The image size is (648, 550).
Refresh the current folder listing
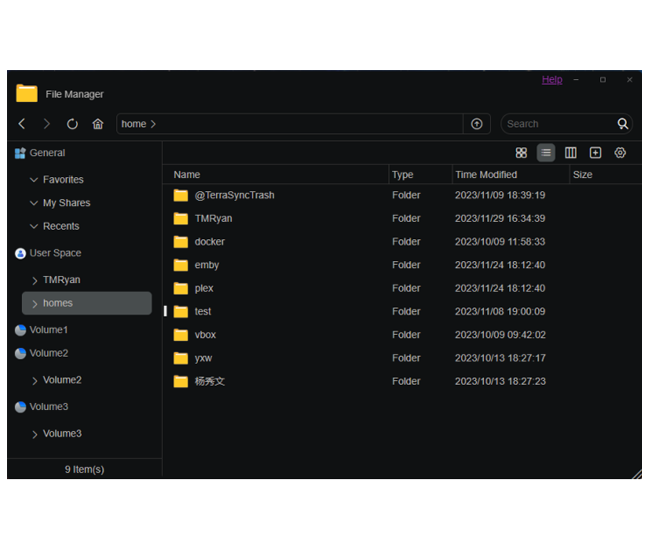point(72,124)
